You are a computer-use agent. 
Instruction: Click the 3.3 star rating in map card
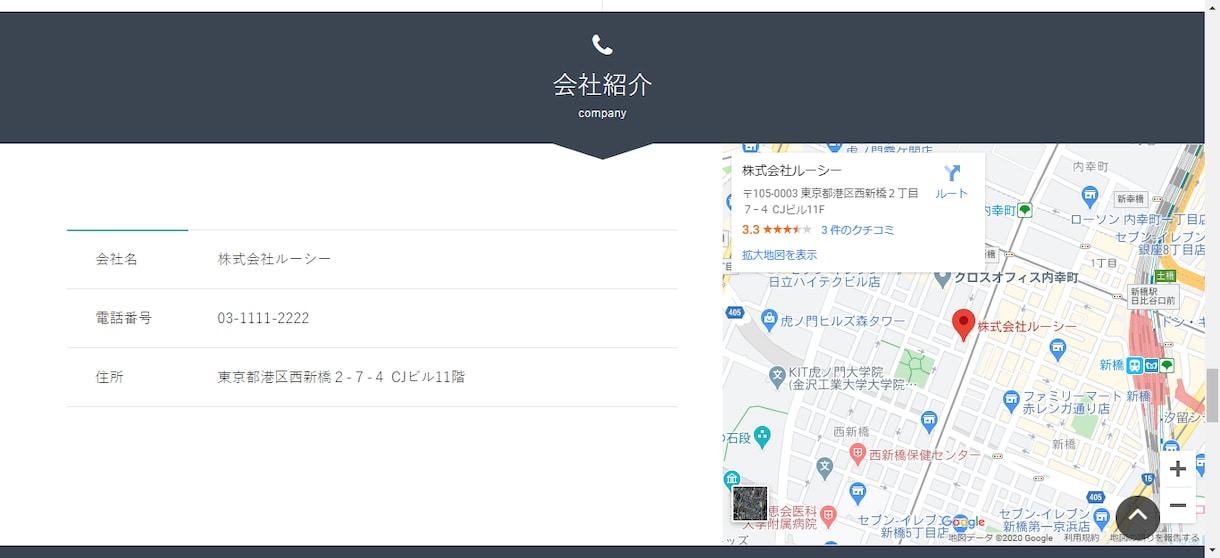coord(777,230)
